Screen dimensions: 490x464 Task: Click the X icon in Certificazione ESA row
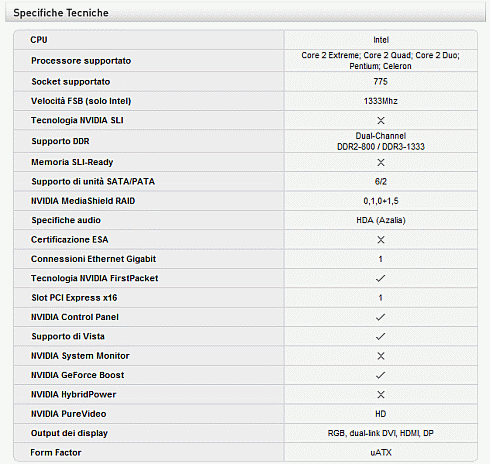(x=381, y=240)
